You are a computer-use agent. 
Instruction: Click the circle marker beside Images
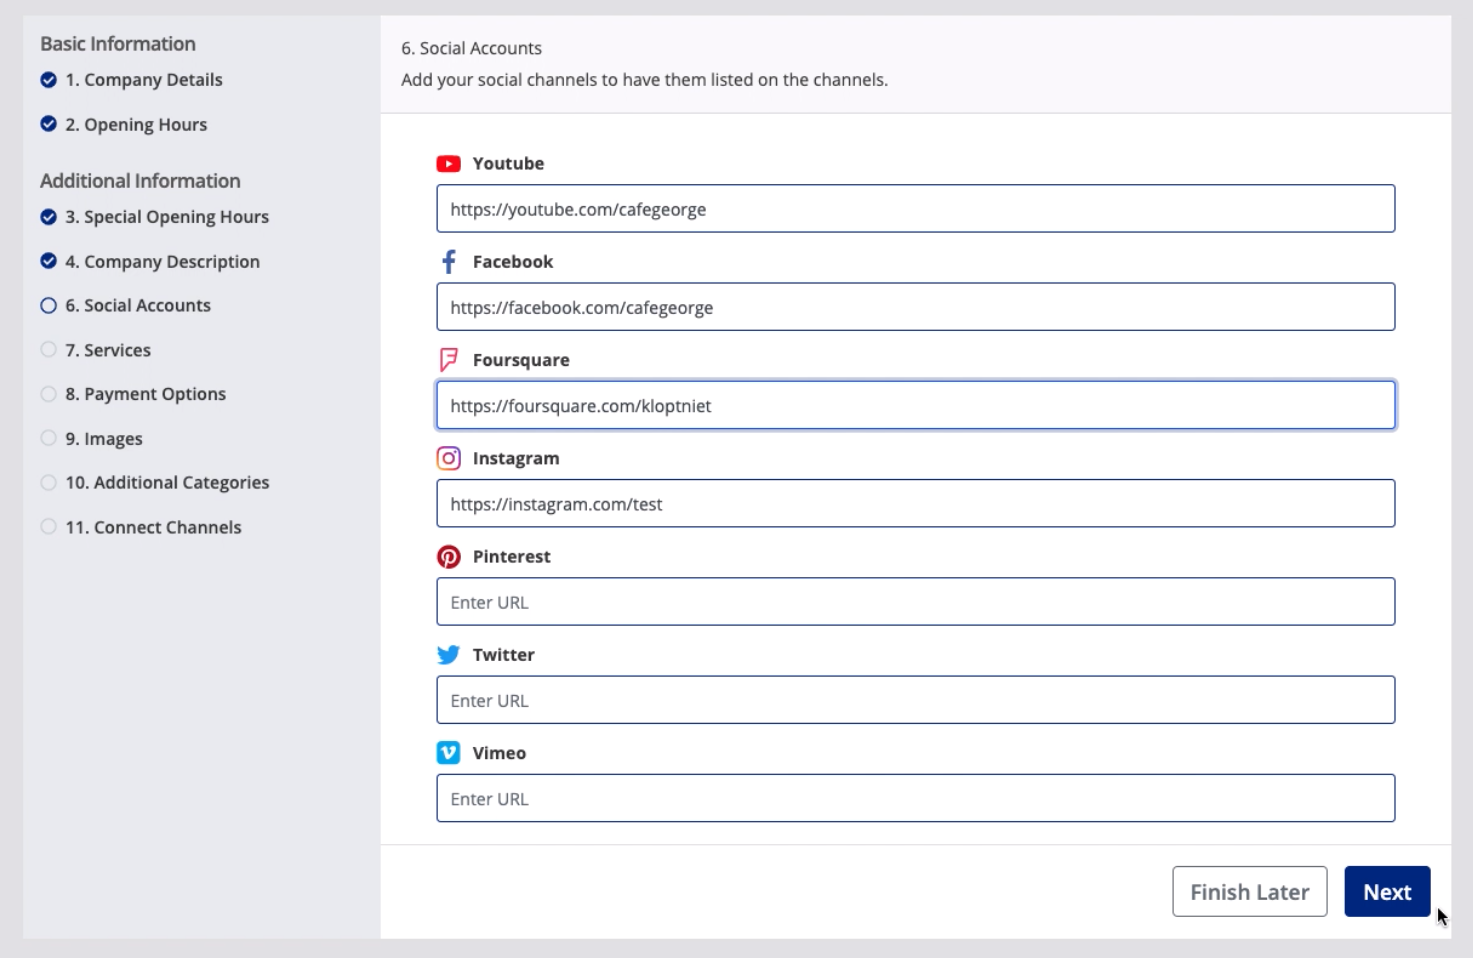48,438
